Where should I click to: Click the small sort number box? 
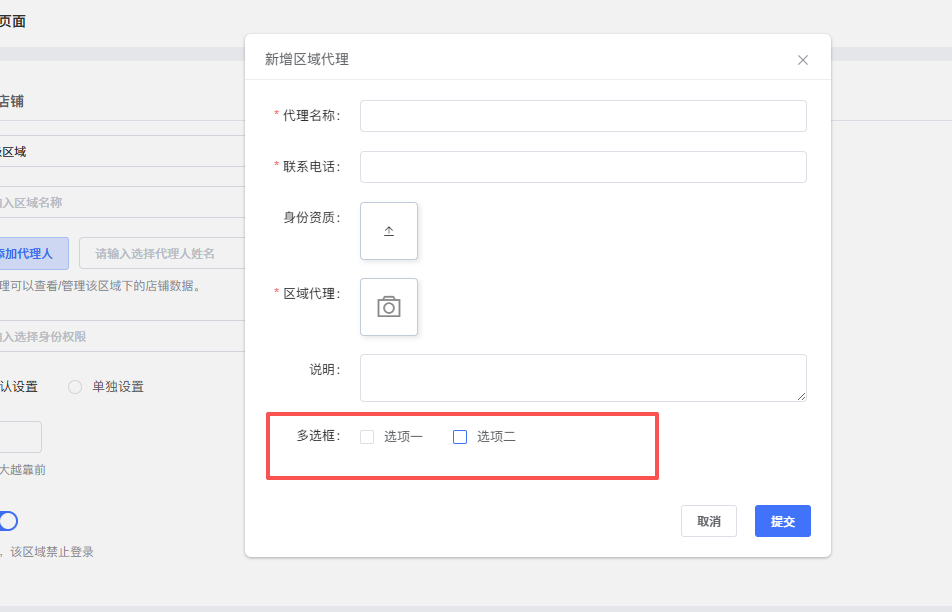pyautogui.click(x=20, y=437)
